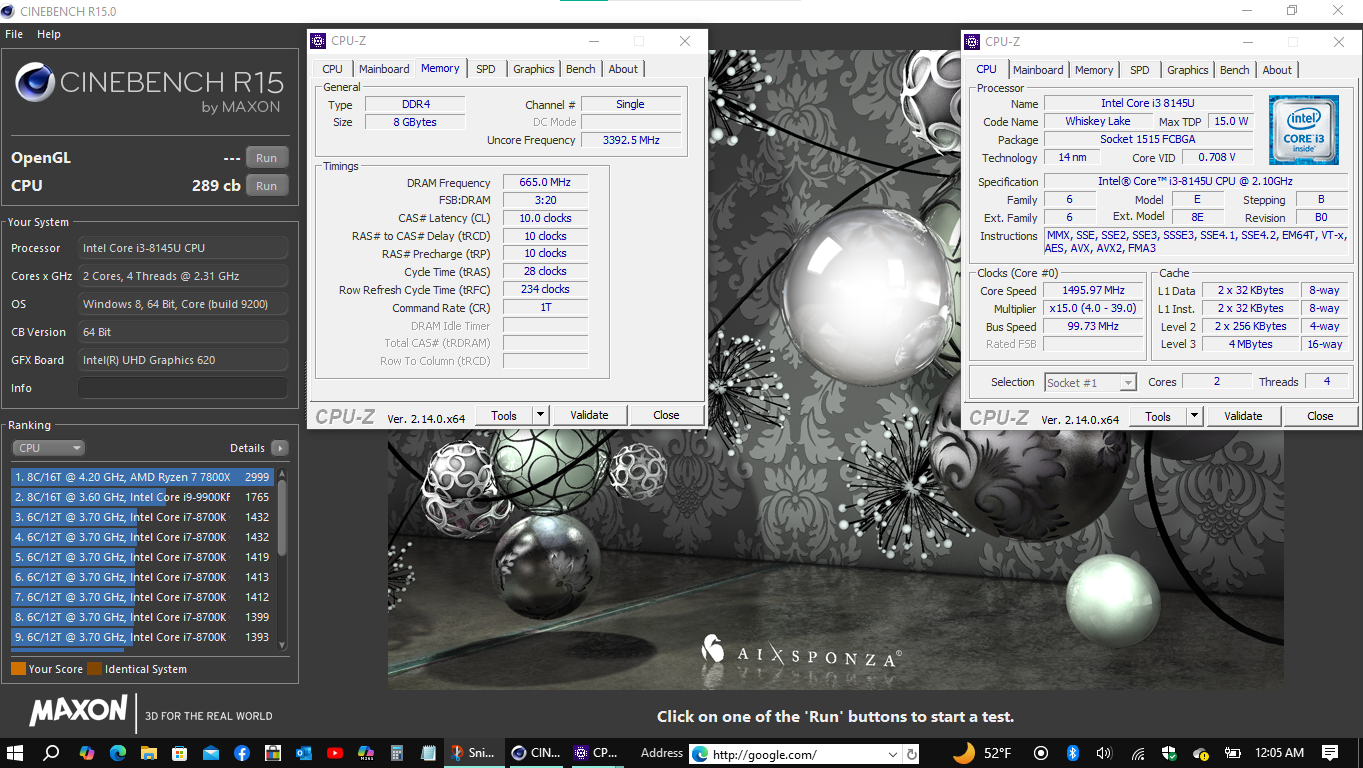This screenshot has height=768, width=1363.
Task: Run the OpenGL benchmark
Action: click(266, 158)
